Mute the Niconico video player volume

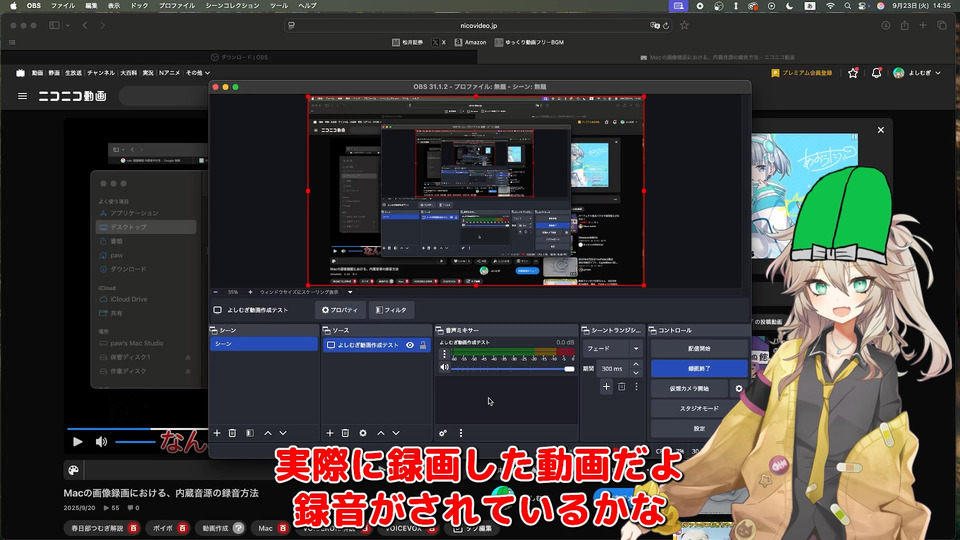coord(101,441)
